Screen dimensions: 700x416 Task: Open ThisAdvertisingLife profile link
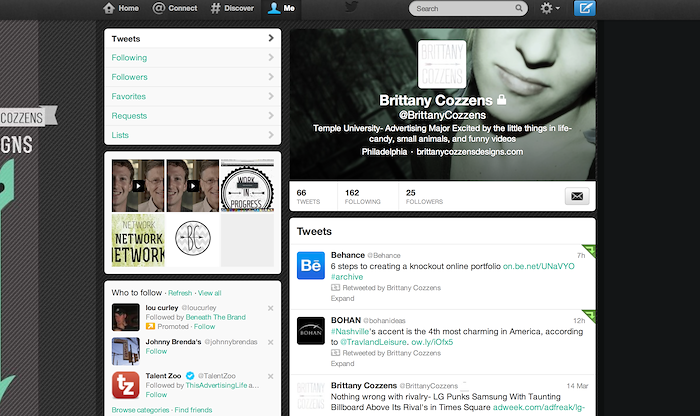pos(217,385)
